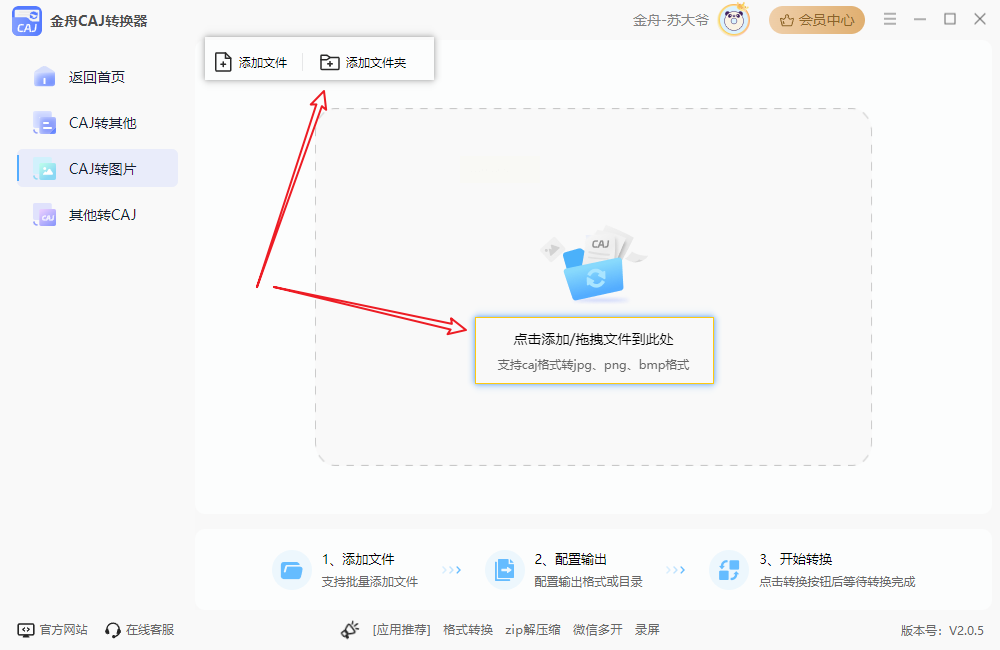Close the converter window

[x=980, y=19]
